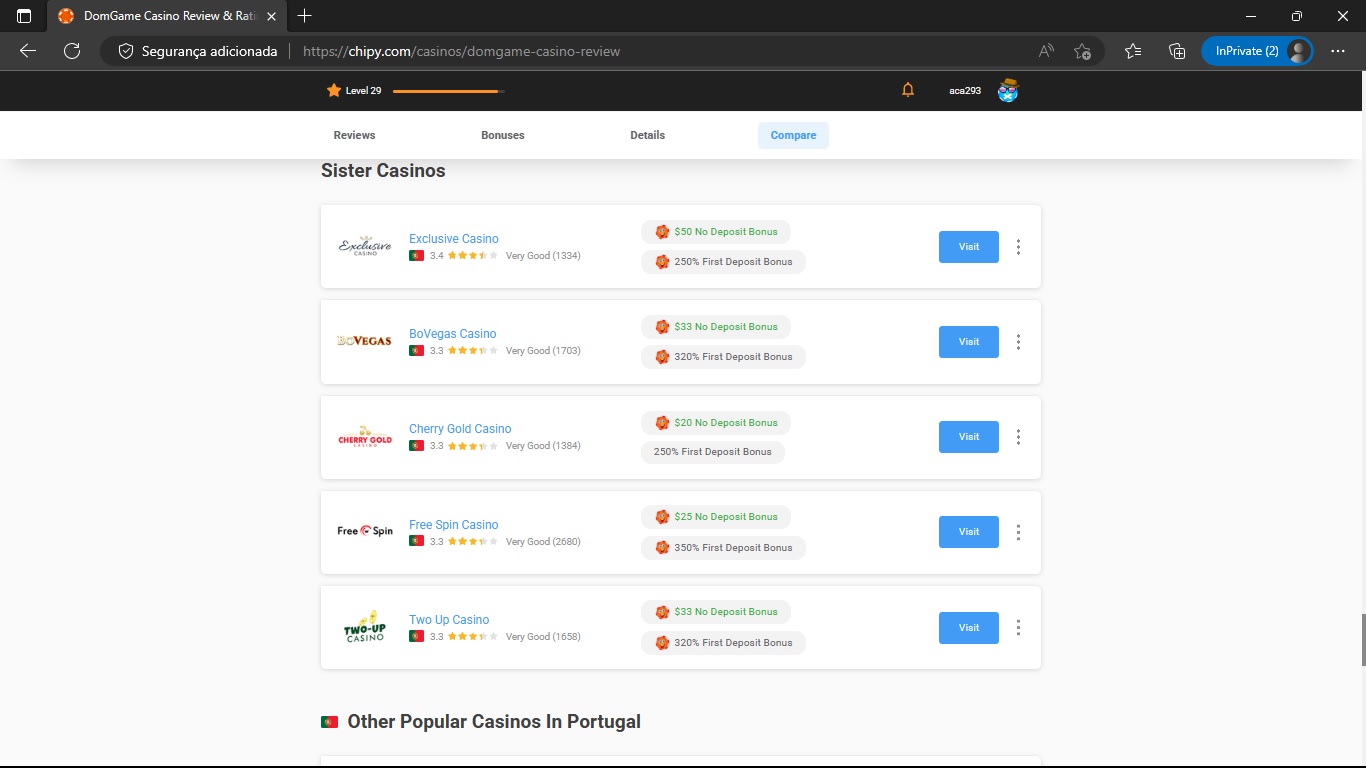The height and width of the screenshot is (768, 1366).
Task: Open the Free Spin Casino link
Action: click(x=453, y=524)
